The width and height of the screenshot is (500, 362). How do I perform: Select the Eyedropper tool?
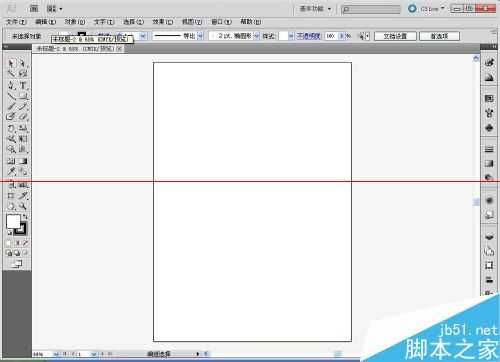coord(11,172)
